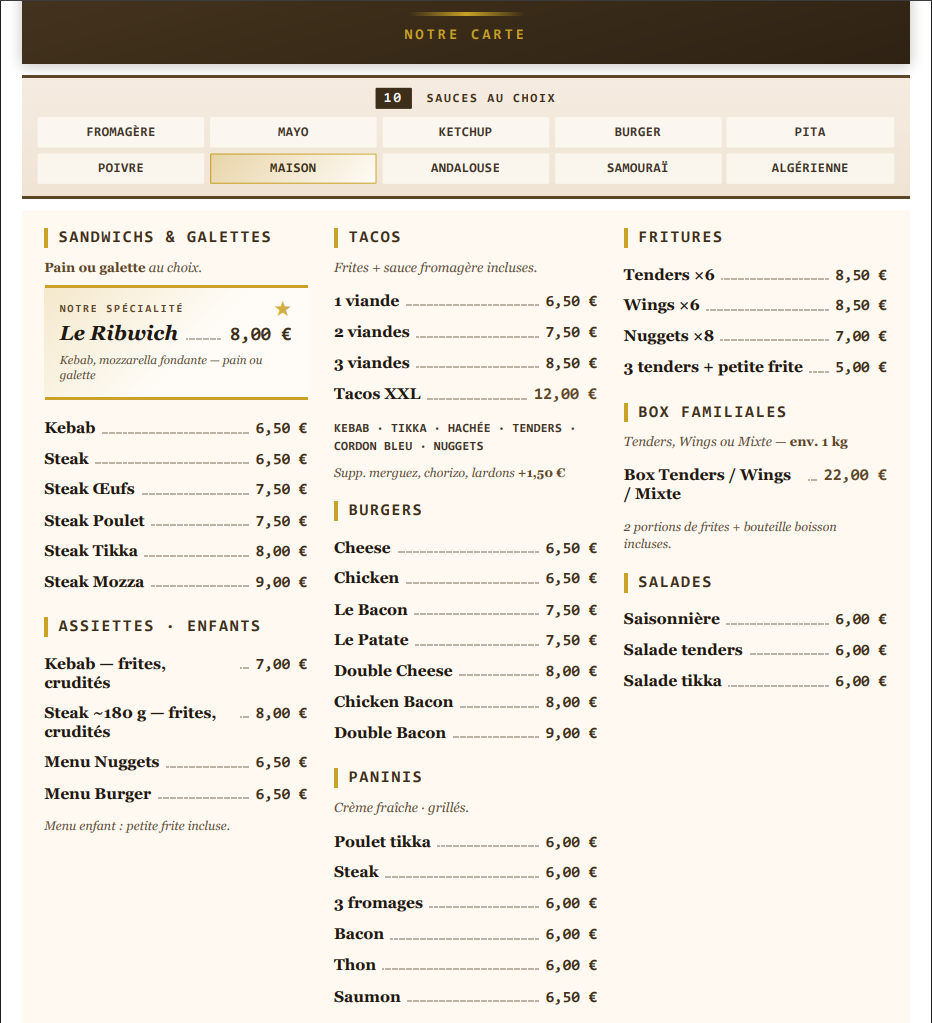This screenshot has width=932, height=1023.
Task: Choose the 'Tacos XXL' item
Action: point(466,394)
